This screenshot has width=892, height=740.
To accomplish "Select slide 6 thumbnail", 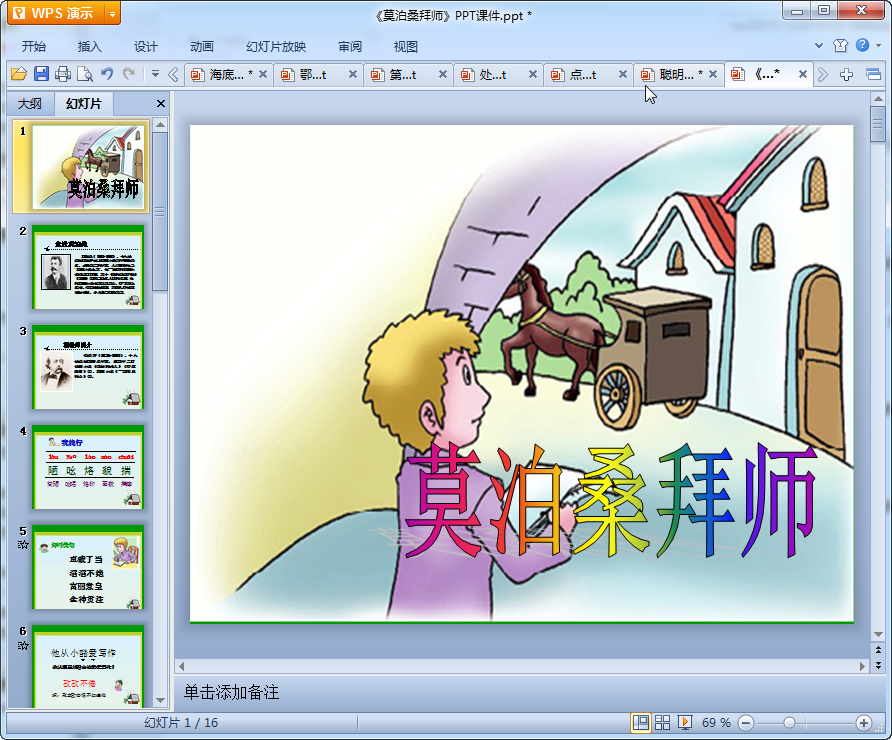I will click(x=88, y=666).
